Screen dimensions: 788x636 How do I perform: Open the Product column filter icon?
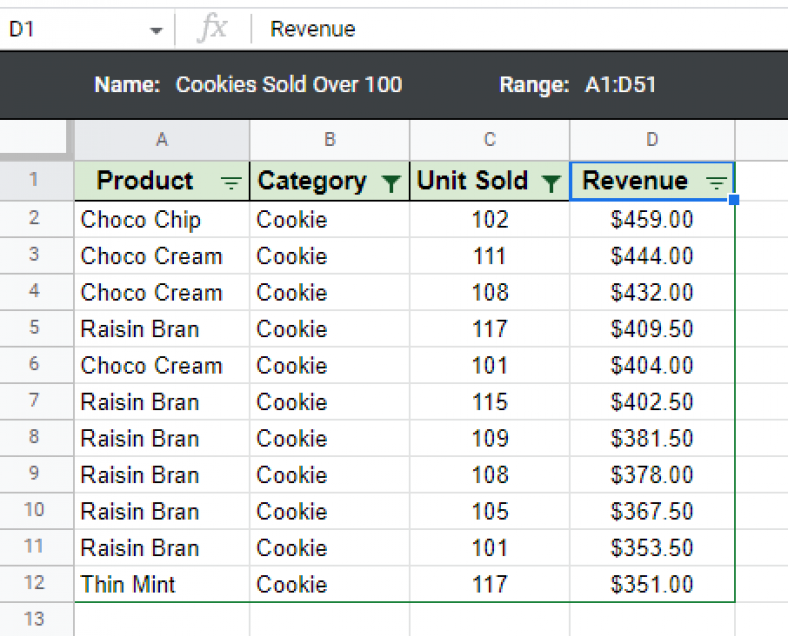(231, 182)
